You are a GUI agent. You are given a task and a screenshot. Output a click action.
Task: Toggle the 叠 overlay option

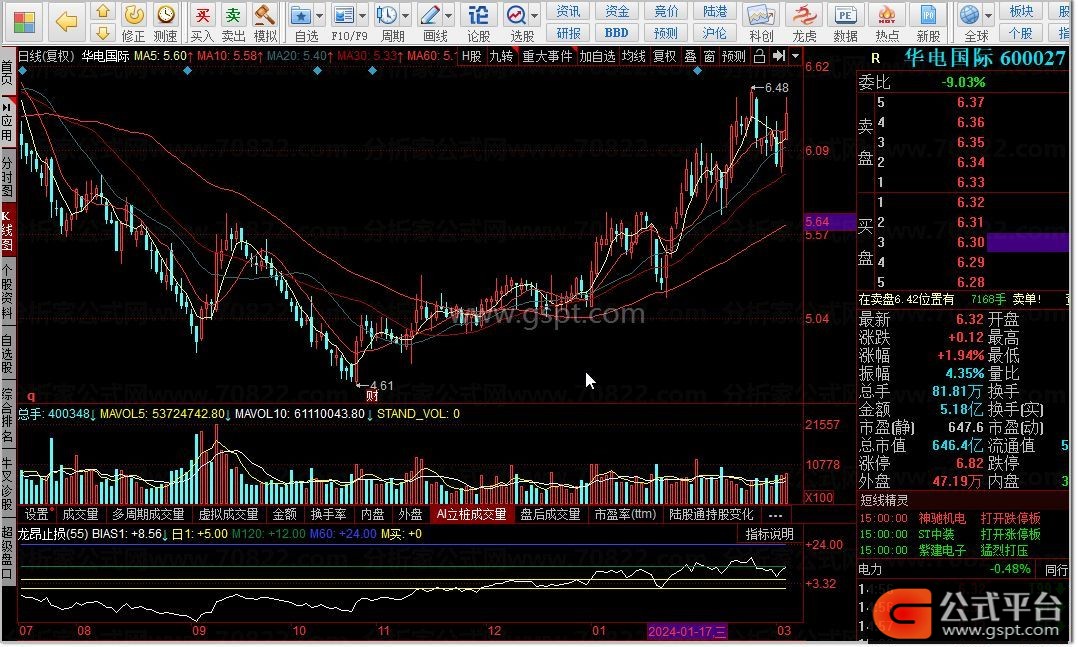tap(690, 56)
